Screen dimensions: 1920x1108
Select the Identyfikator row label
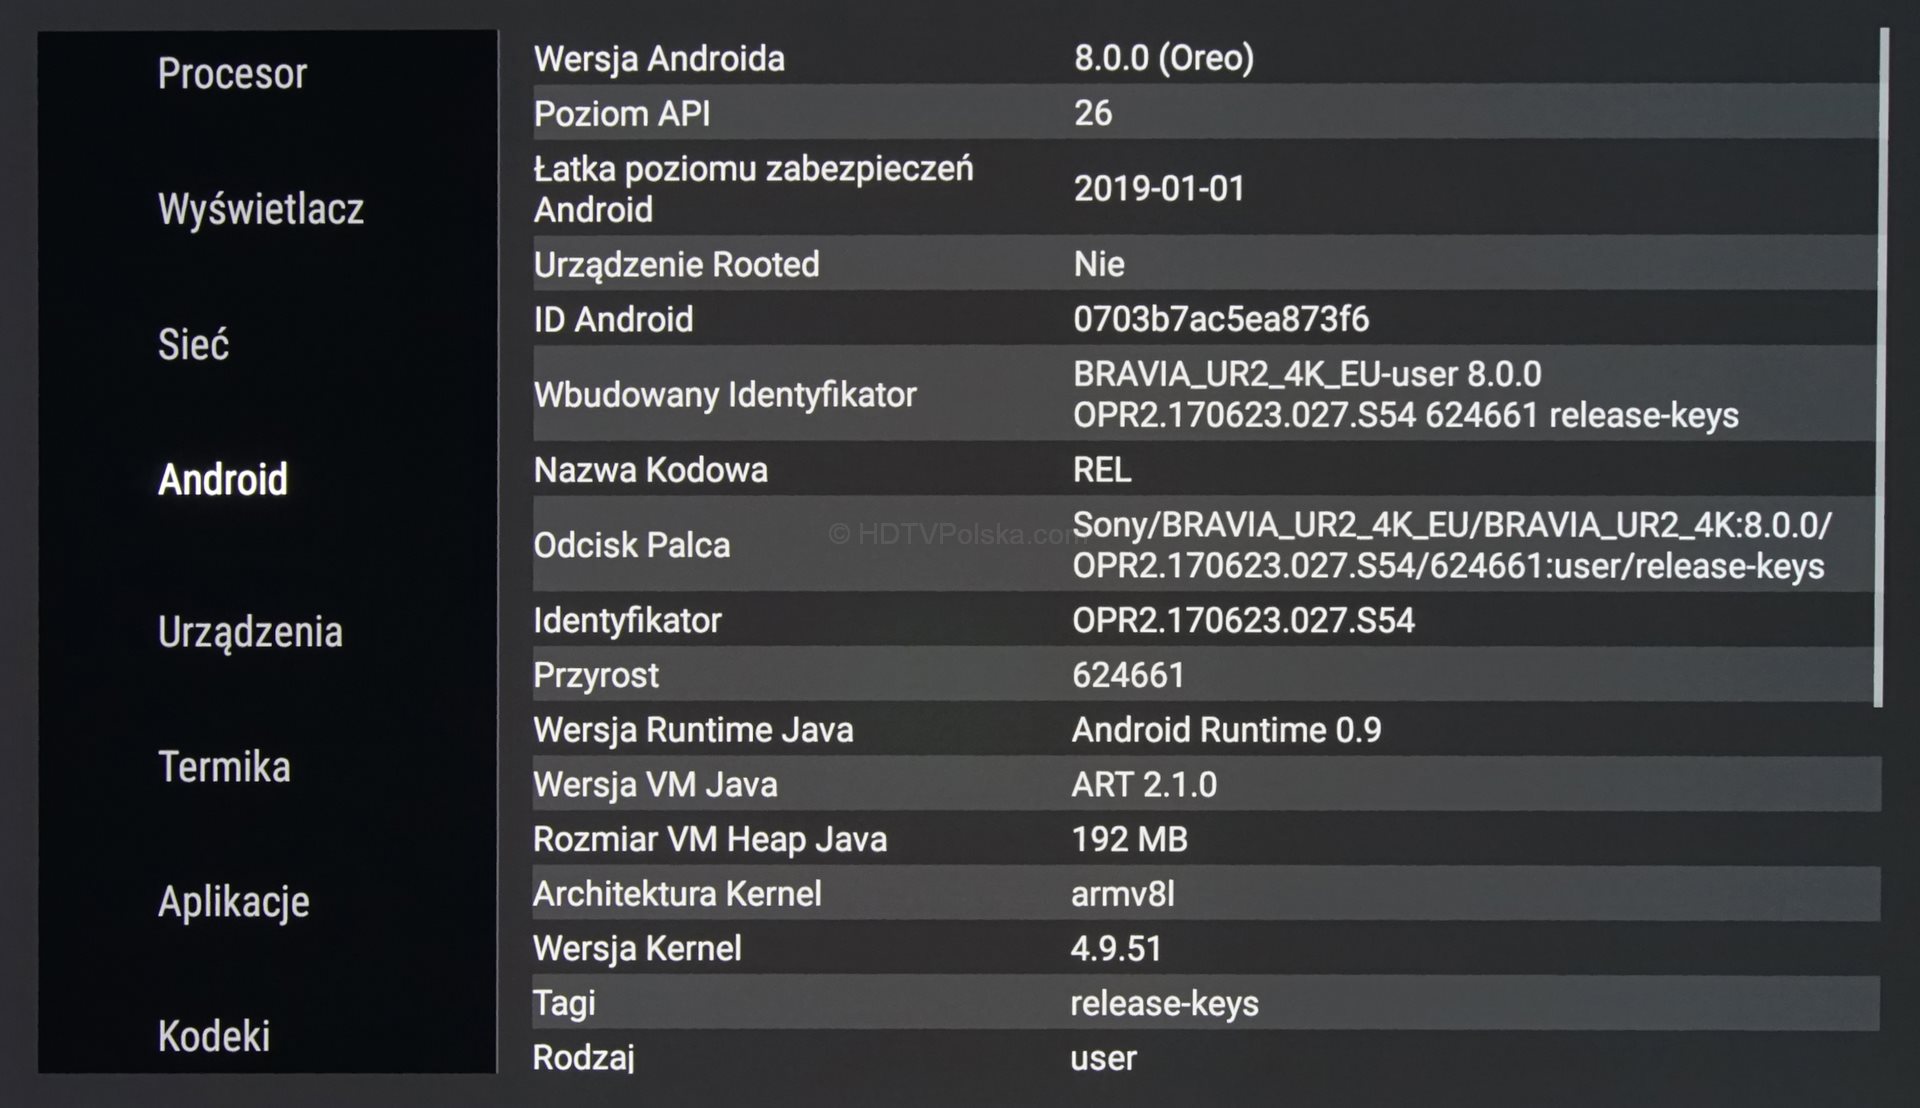pyautogui.click(x=627, y=621)
